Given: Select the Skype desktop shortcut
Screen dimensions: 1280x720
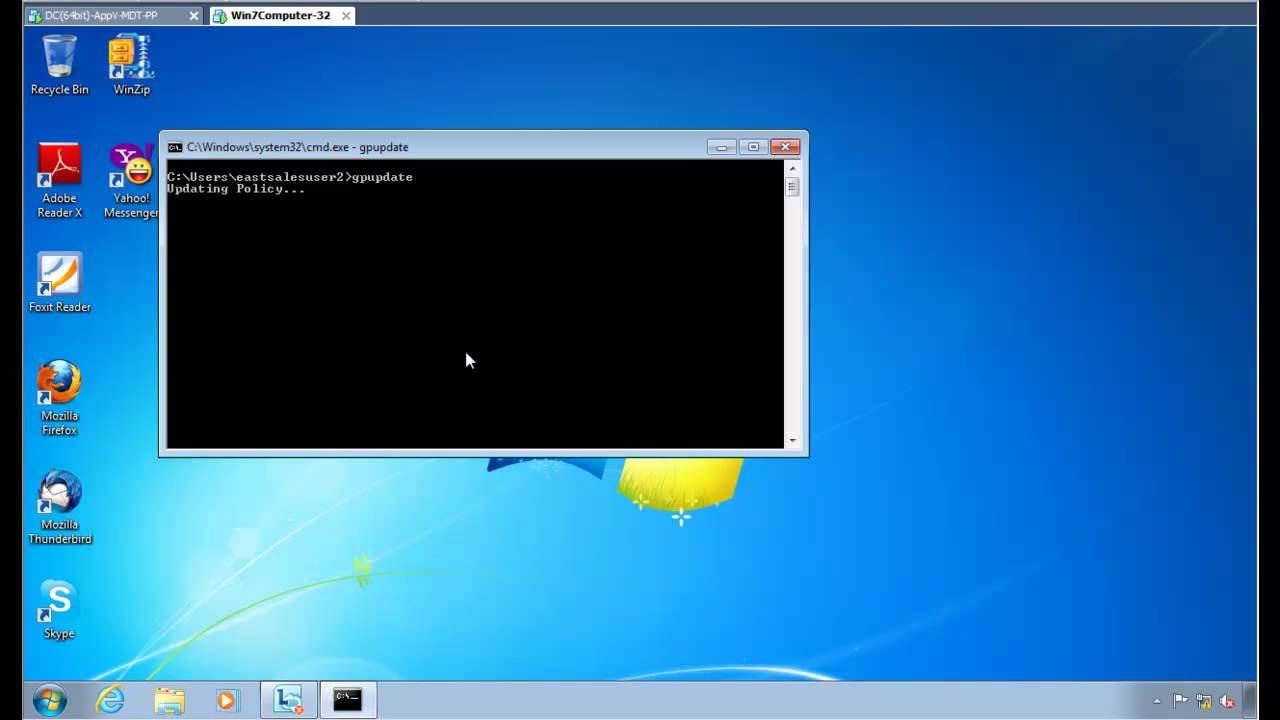Looking at the screenshot, I should tap(59, 609).
